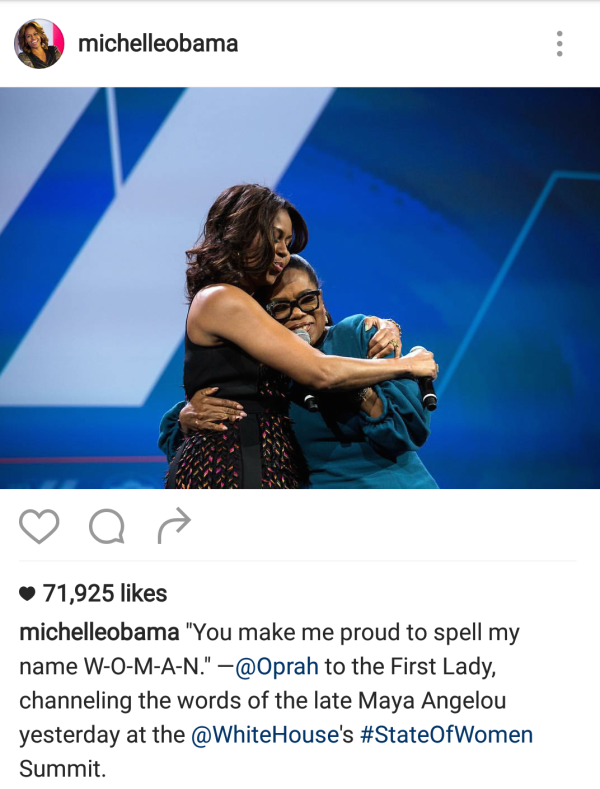Viewport: 600px width, 789px height.
Task: Open the @Oprah mention in the caption
Action: 276,667
